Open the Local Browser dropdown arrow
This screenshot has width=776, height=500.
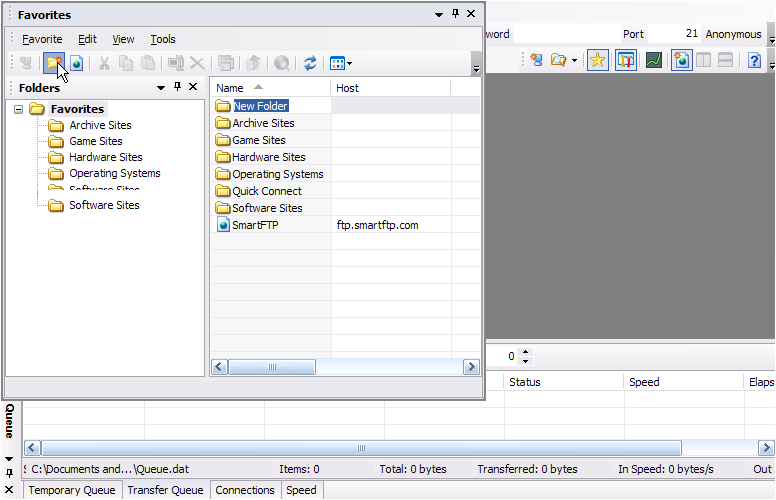tap(574, 60)
